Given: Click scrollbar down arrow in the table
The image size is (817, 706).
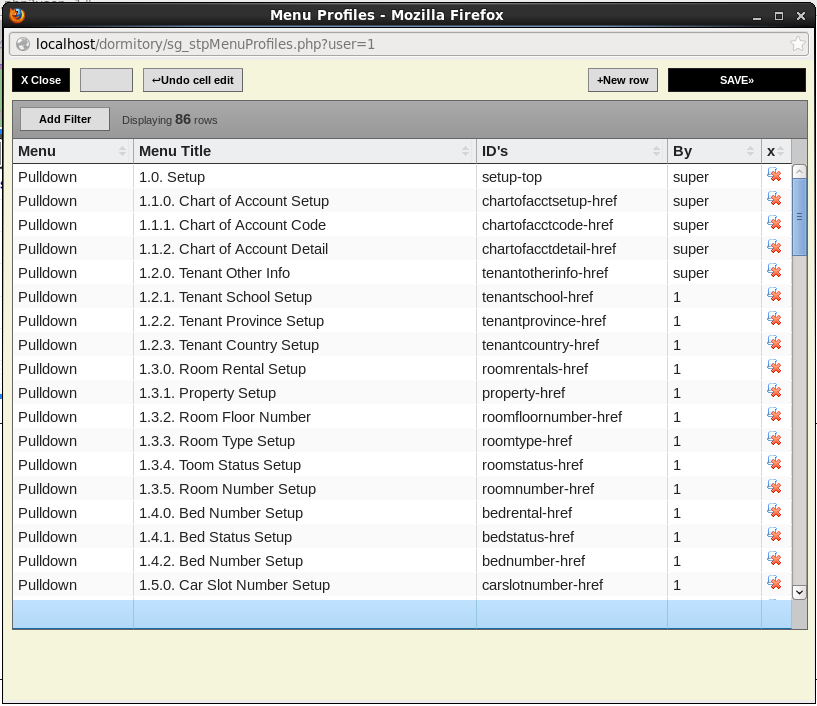Looking at the screenshot, I should (x=799, y=592).
